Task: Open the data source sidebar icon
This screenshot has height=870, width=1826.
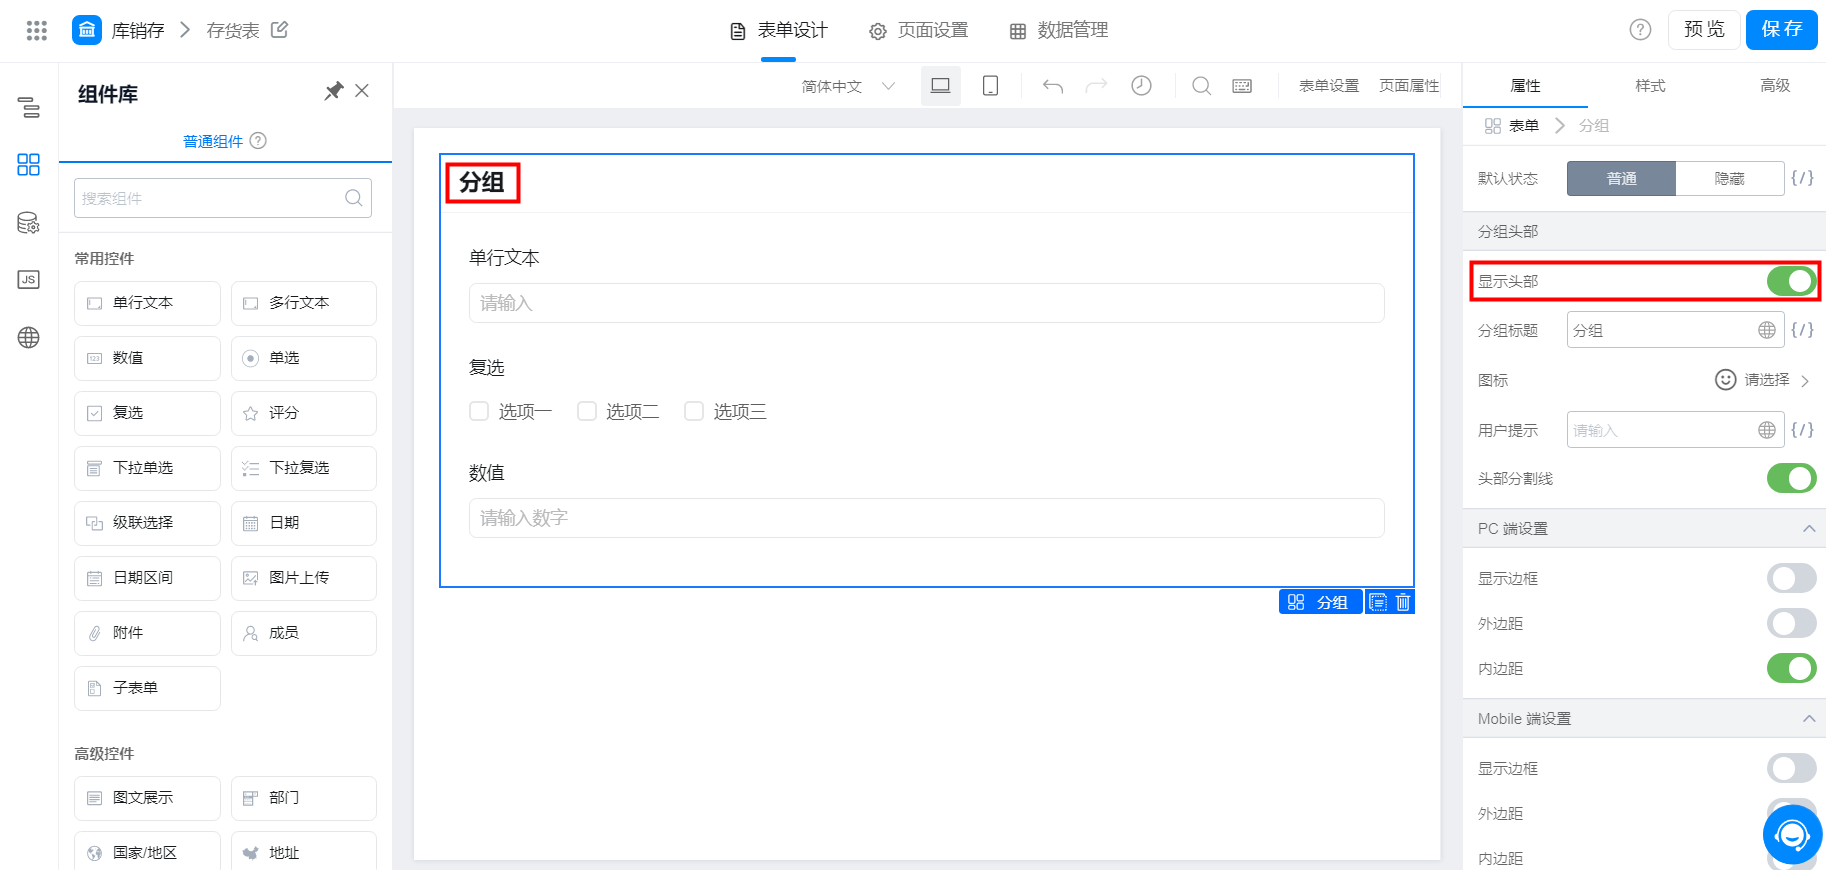Action: tap(29, 223)
